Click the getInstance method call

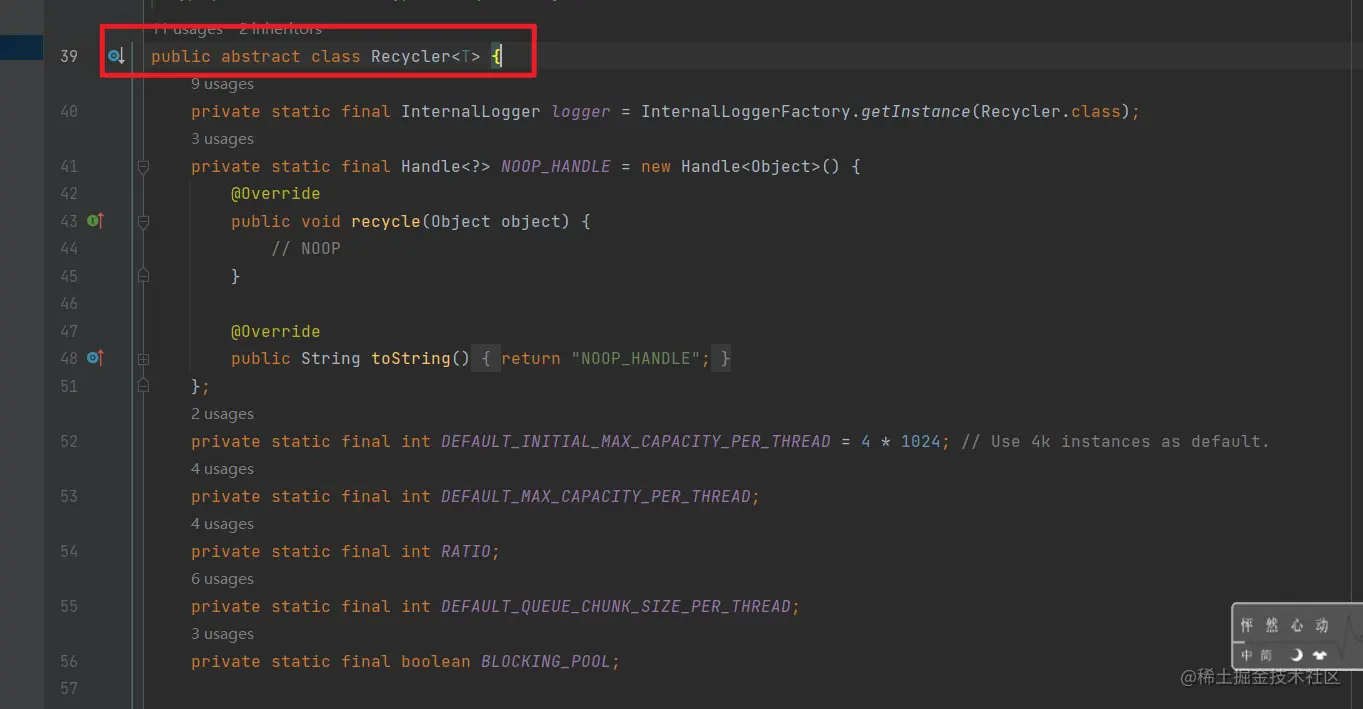(916, 112)
